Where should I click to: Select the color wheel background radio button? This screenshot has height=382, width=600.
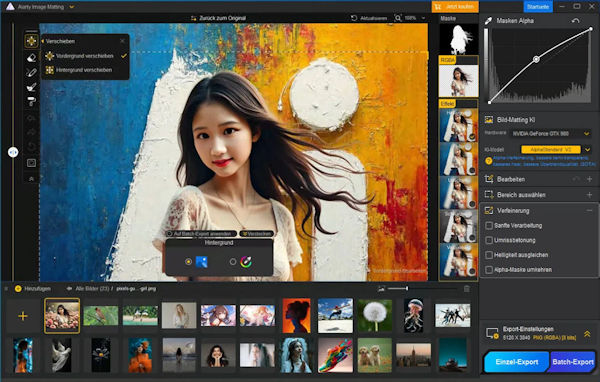[x=233, y=262]
